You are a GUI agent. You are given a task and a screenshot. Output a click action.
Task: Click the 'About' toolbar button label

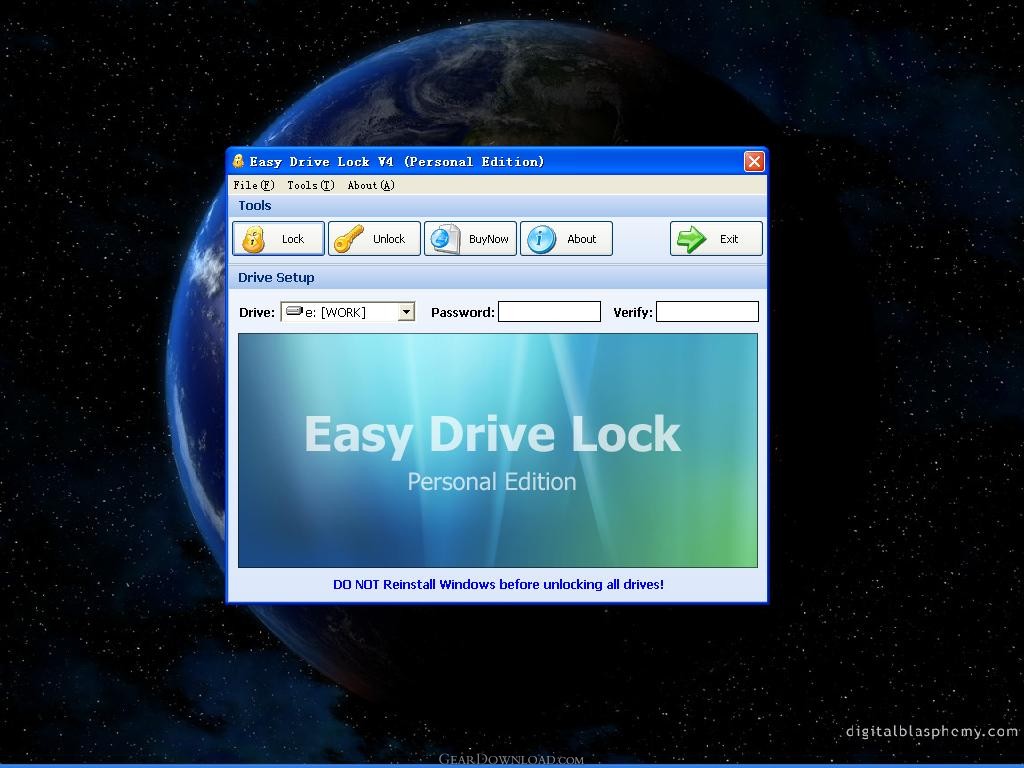[581, 239]
